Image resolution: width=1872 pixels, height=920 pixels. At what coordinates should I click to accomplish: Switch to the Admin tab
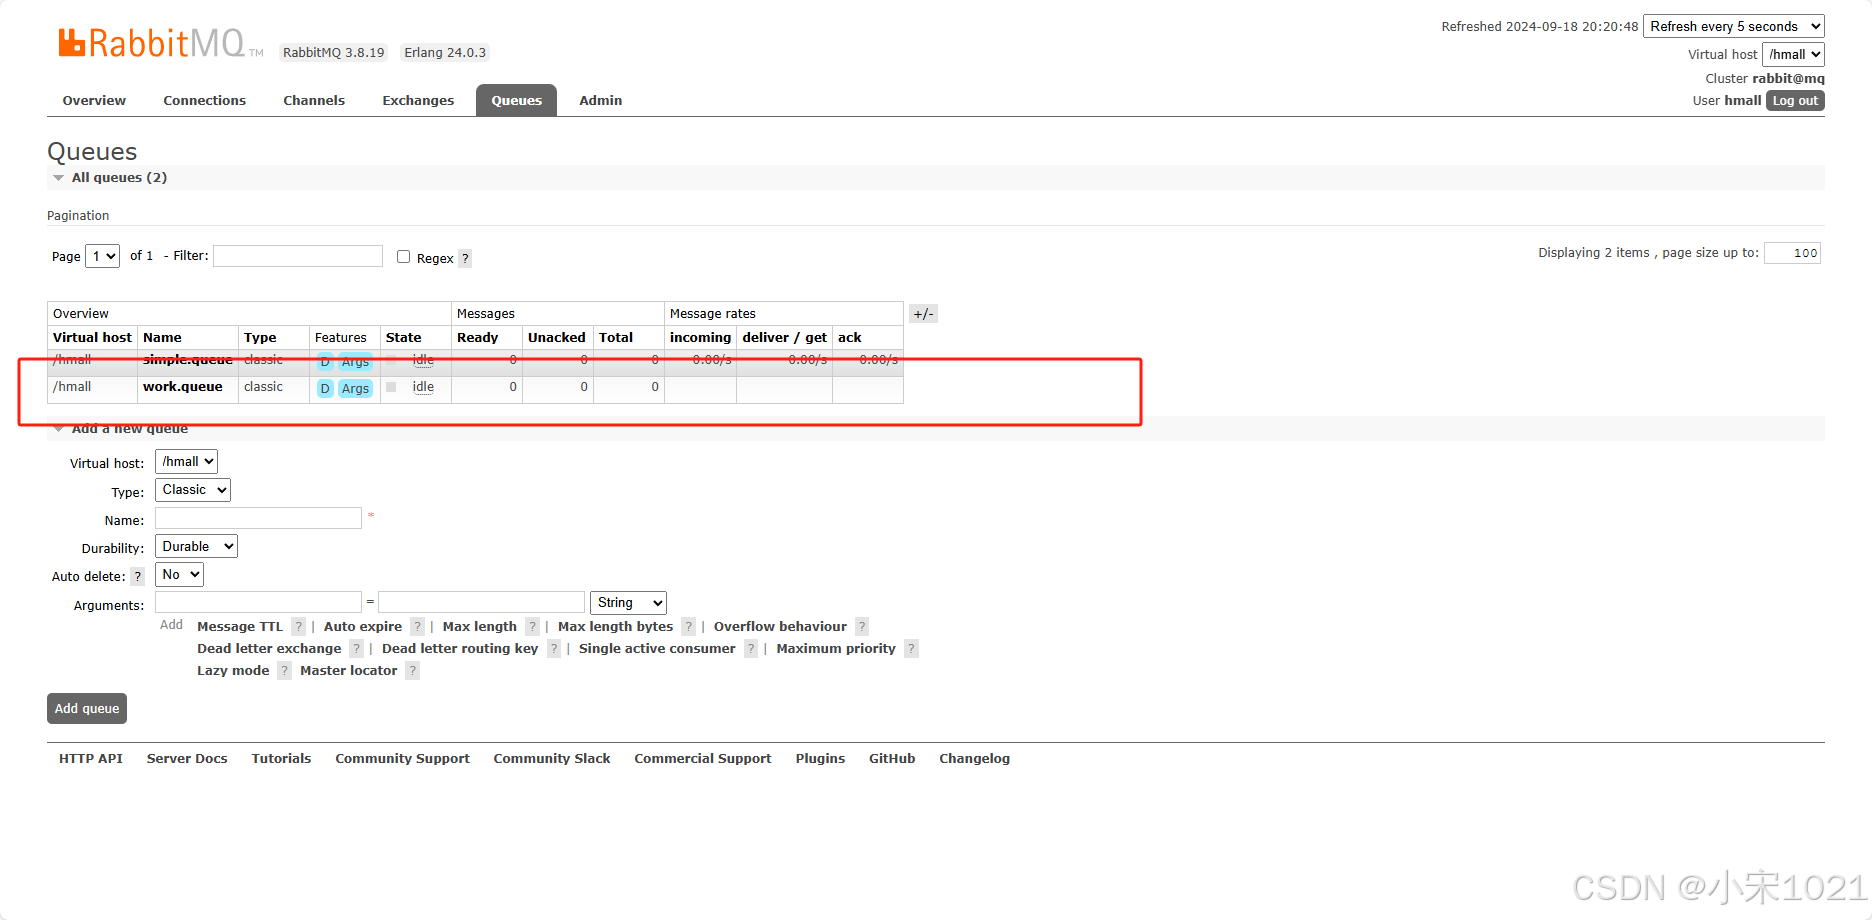pyautogui.click(x=599, y=100)
